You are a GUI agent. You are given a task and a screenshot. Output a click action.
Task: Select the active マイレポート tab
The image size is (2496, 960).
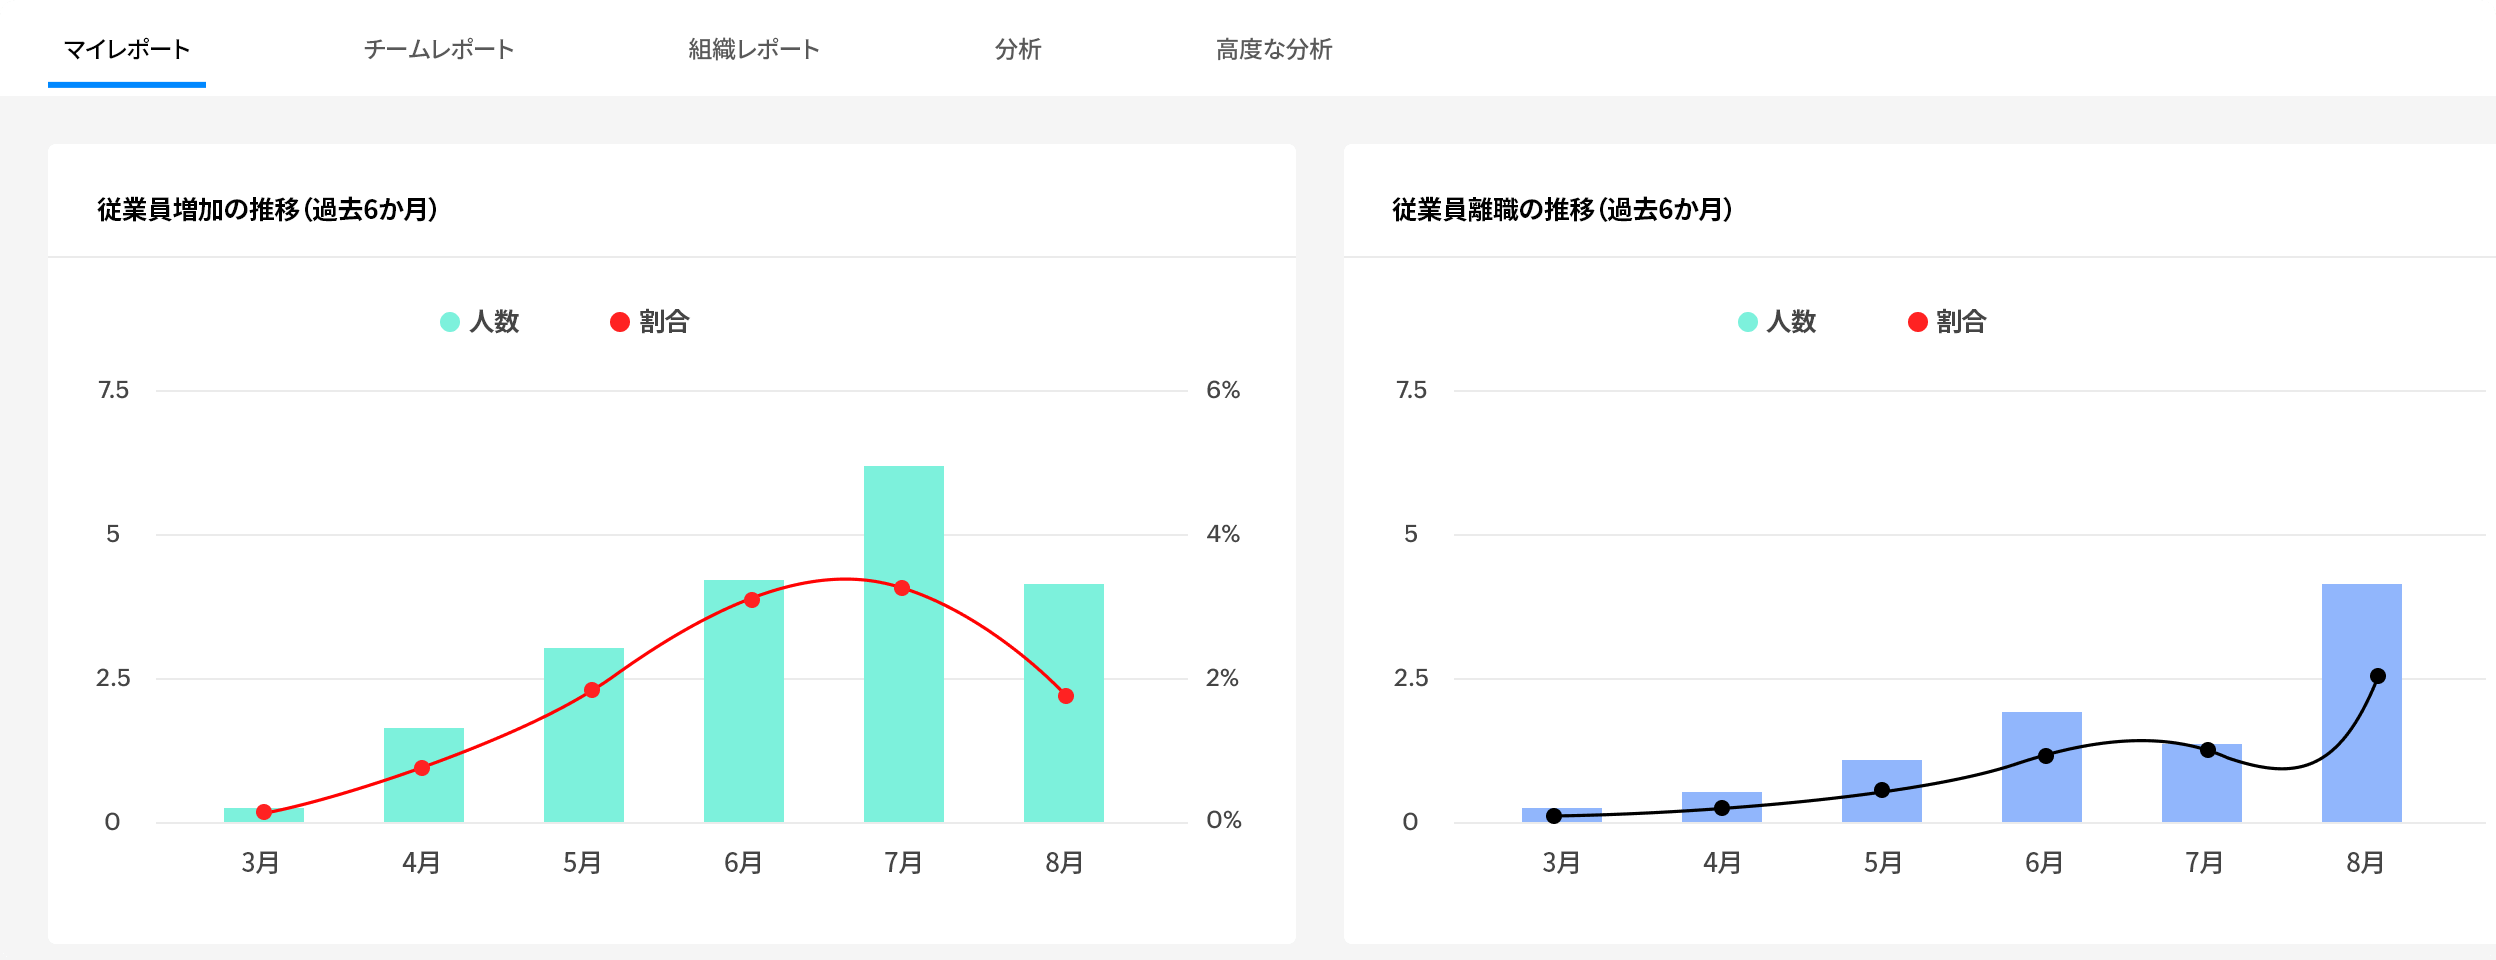coord(126,45)
